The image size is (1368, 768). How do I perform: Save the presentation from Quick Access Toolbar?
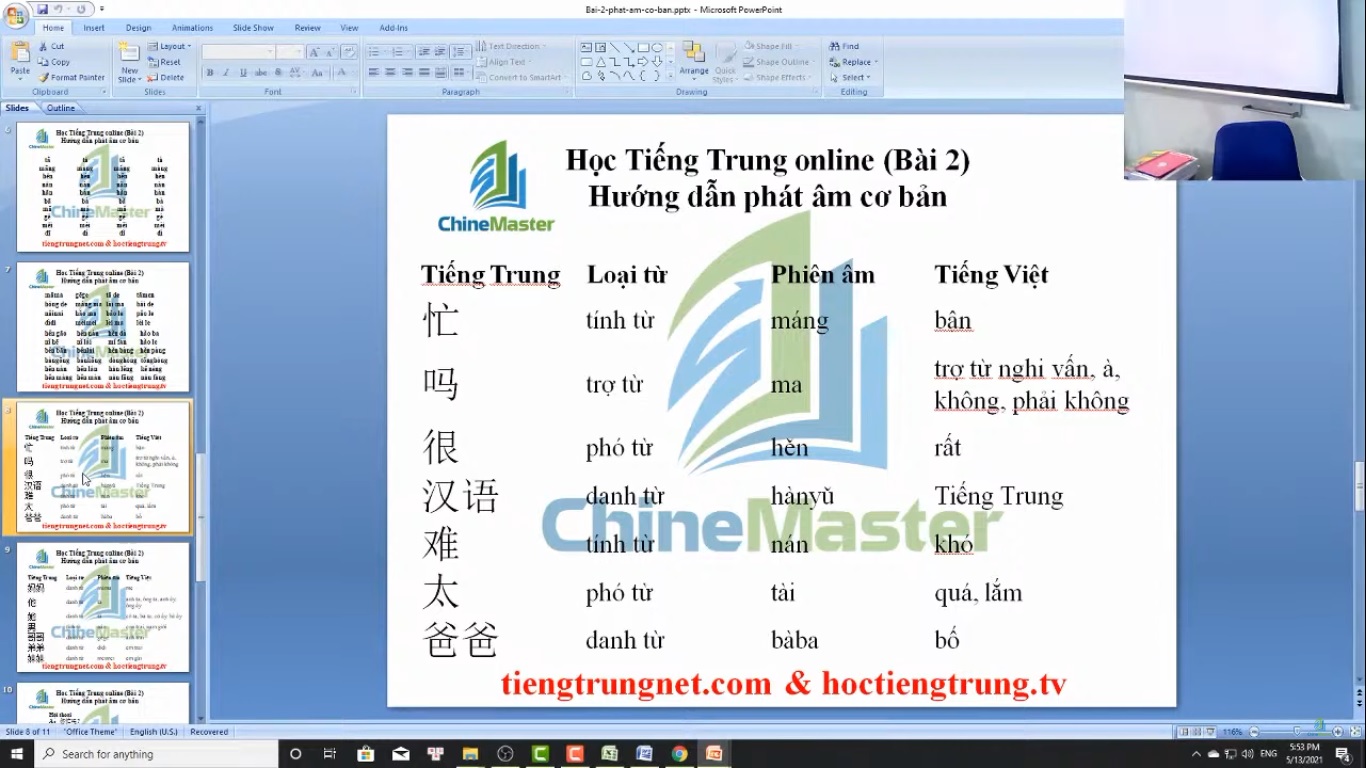(x=43, y=9)
